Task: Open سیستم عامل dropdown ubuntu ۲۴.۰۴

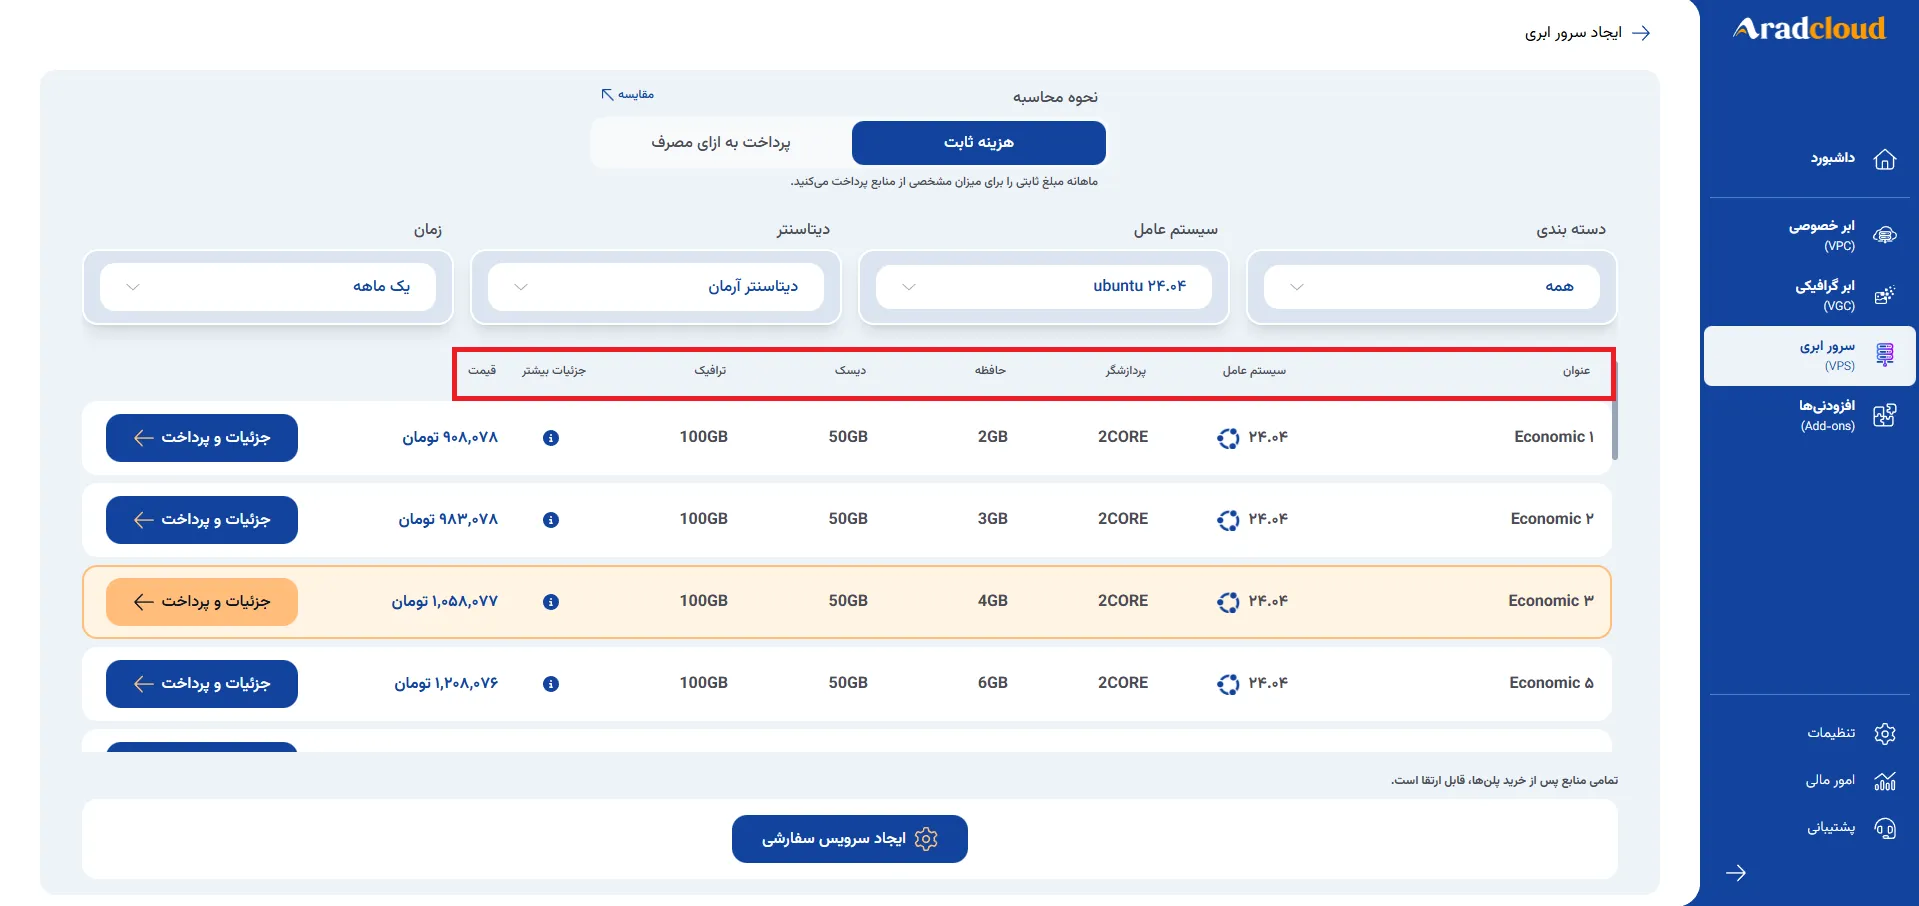Action: 1044,287
